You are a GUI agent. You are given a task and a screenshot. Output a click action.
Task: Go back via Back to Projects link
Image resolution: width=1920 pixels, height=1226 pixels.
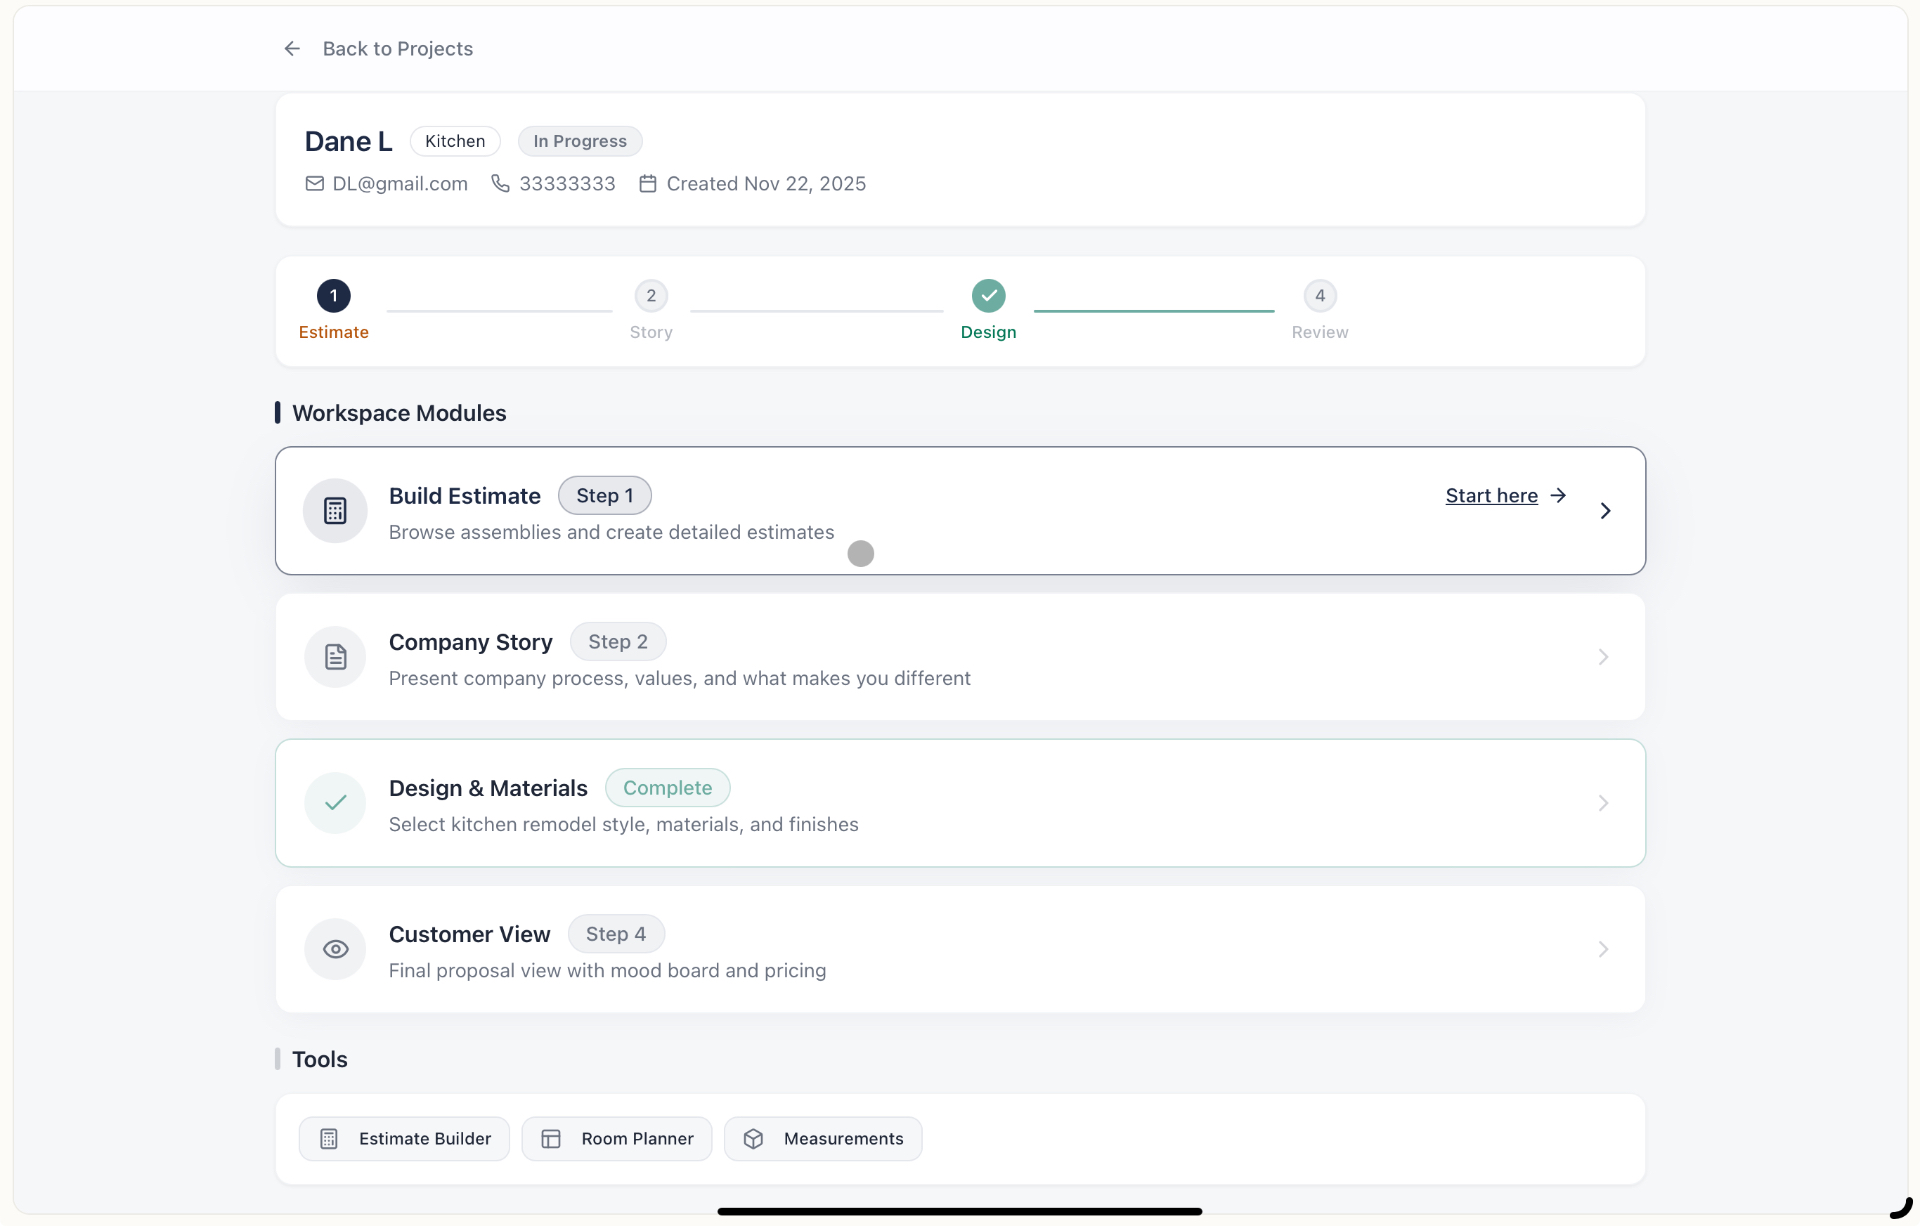pyautogui.click(x=397, y=49)
